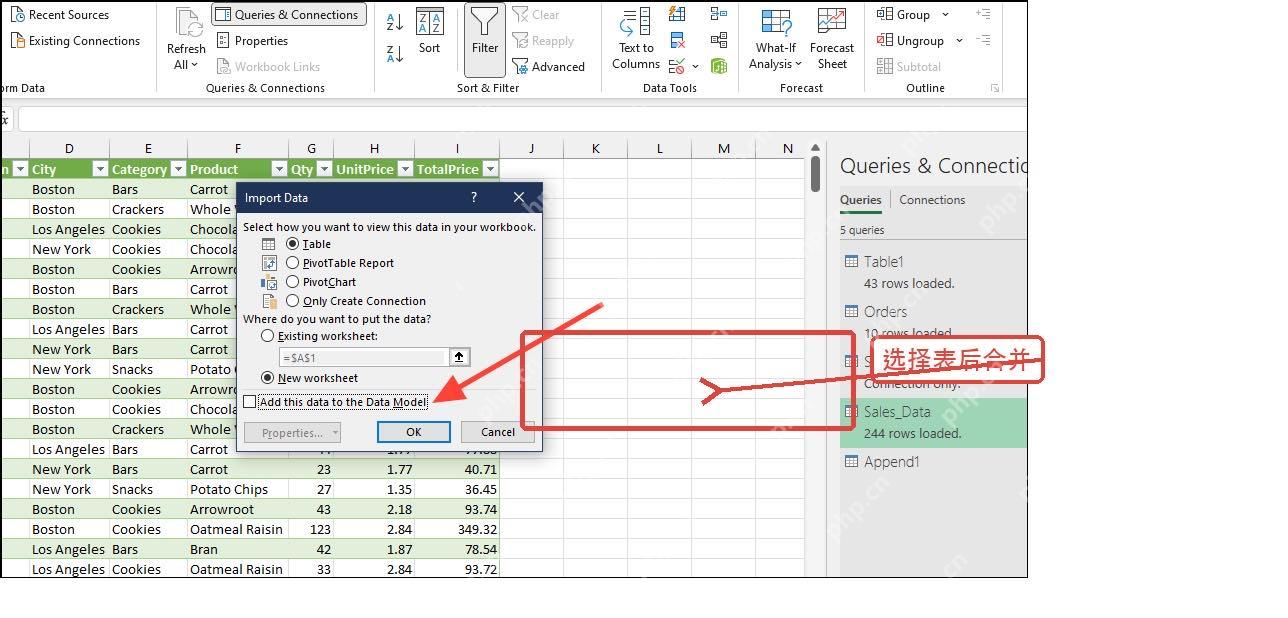Create a Forecast Sheet
The width and height of the screenshot is (1288, 618).
832,40
